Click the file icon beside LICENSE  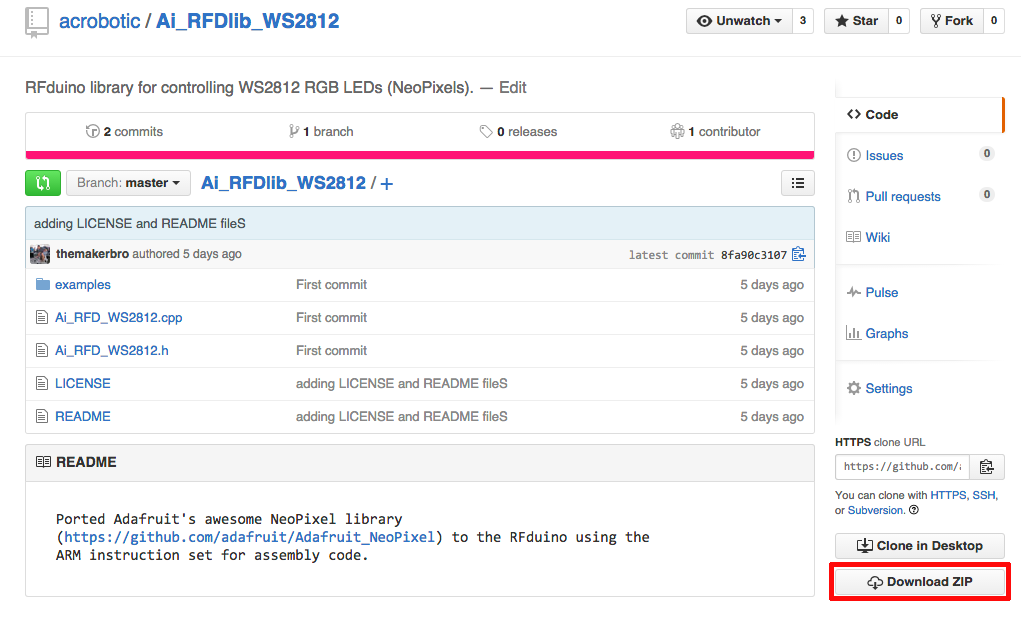(x=42, y=383)
